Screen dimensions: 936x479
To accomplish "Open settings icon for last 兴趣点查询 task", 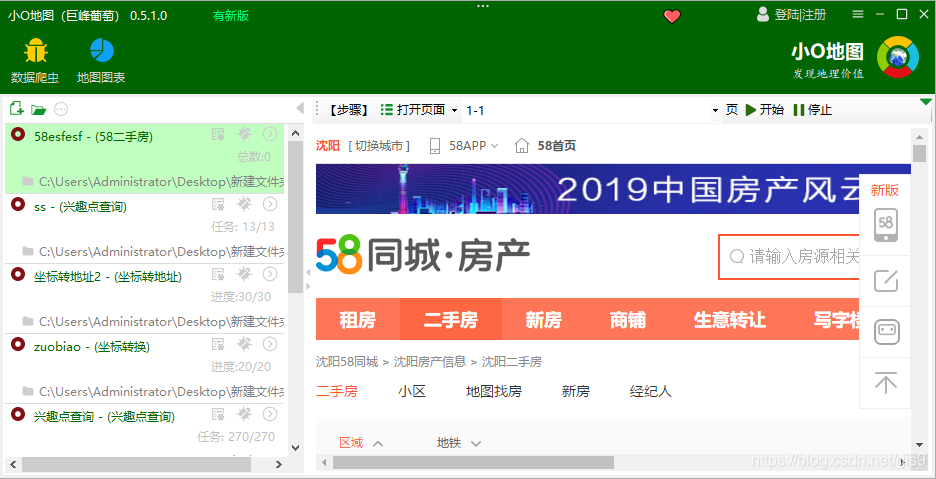I will coord(218,414).
